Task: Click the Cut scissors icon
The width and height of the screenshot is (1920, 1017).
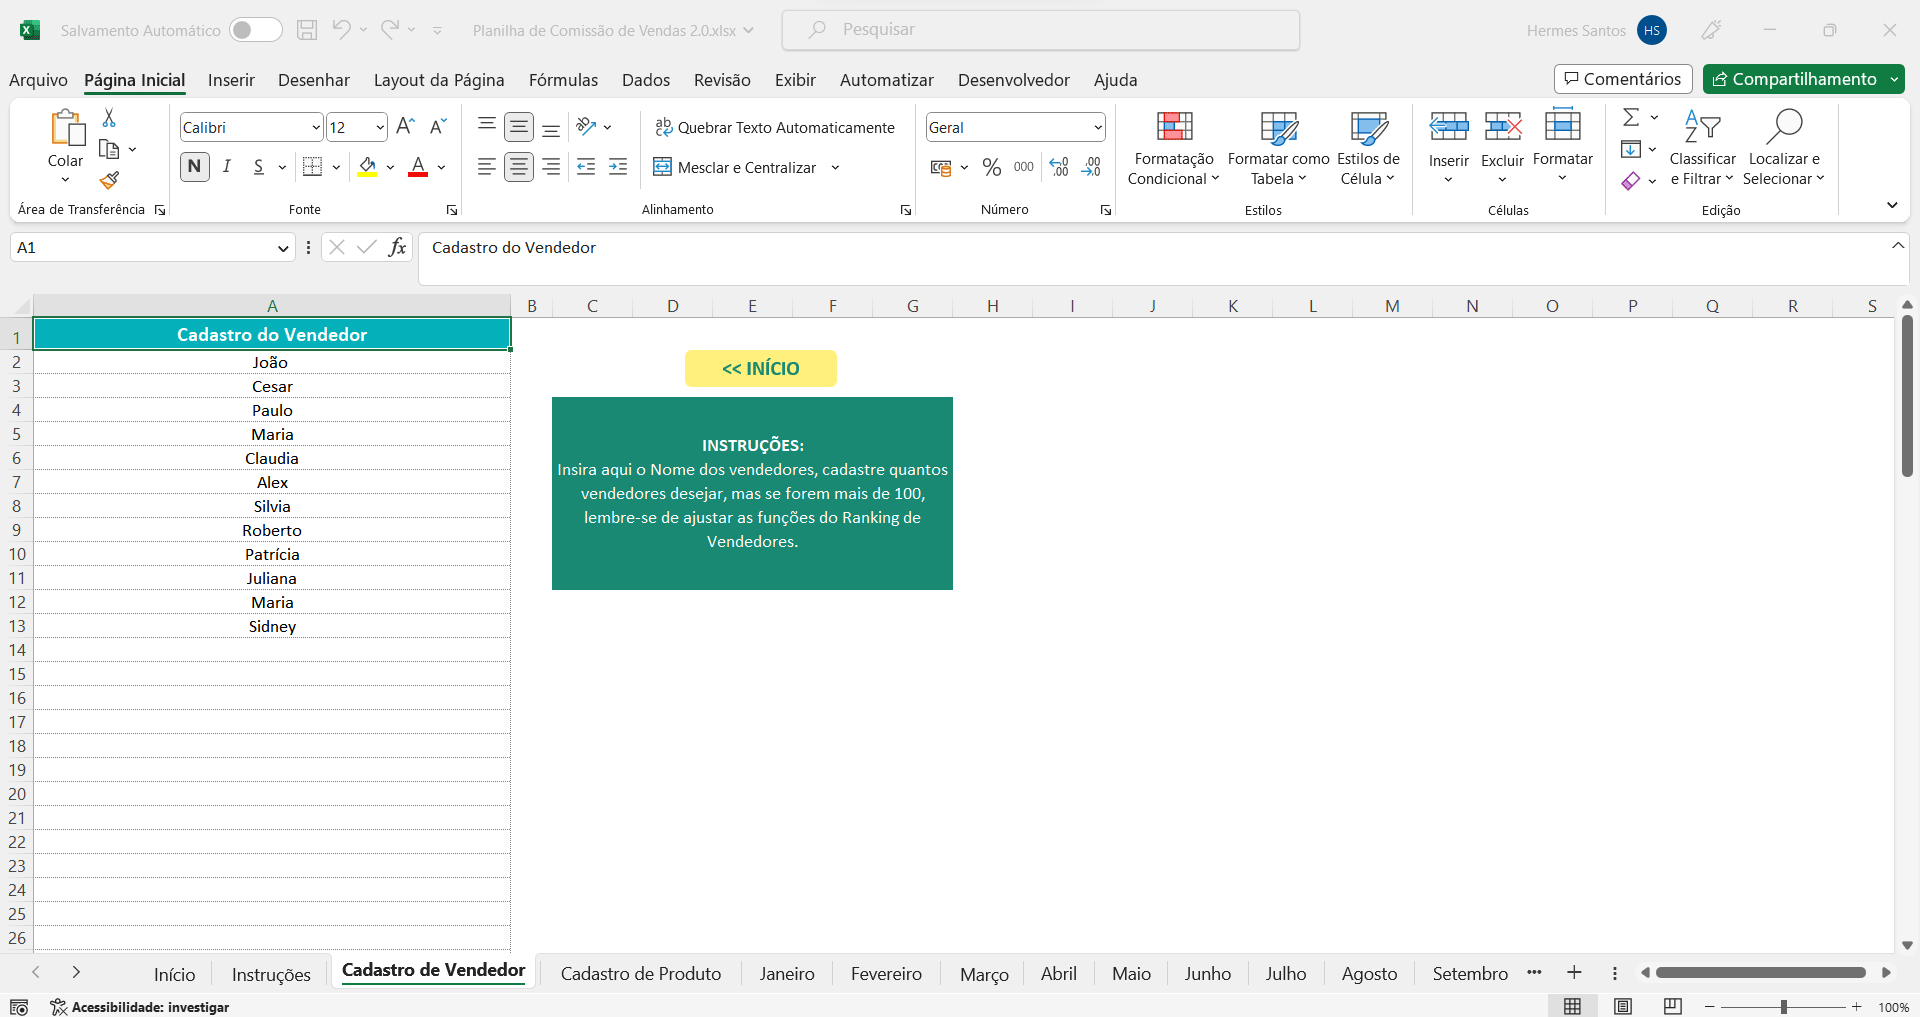Action: point(109,118)
